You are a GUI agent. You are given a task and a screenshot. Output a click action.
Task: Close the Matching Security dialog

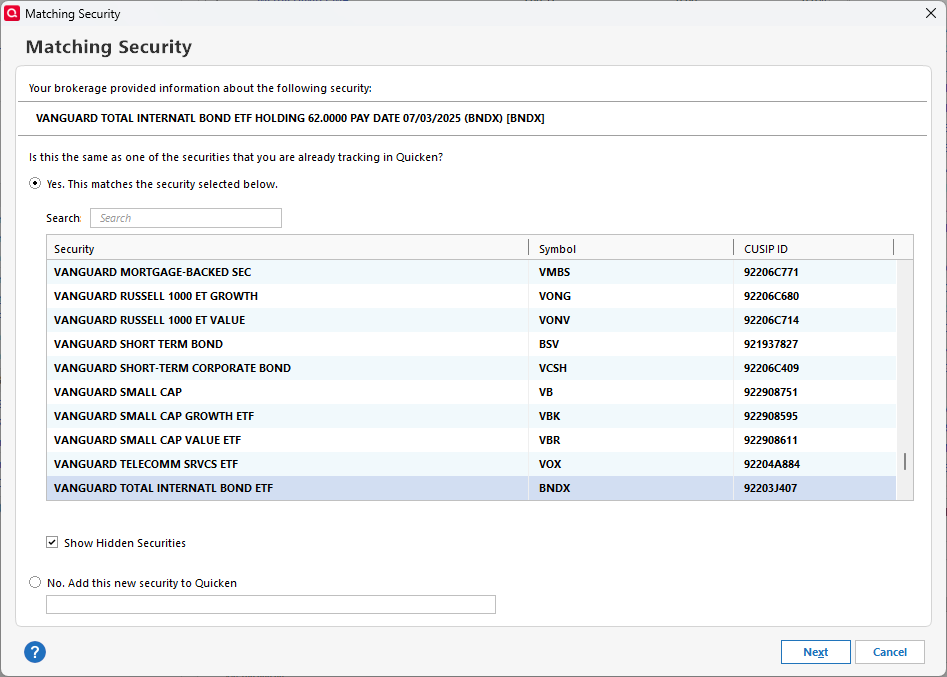931,14
